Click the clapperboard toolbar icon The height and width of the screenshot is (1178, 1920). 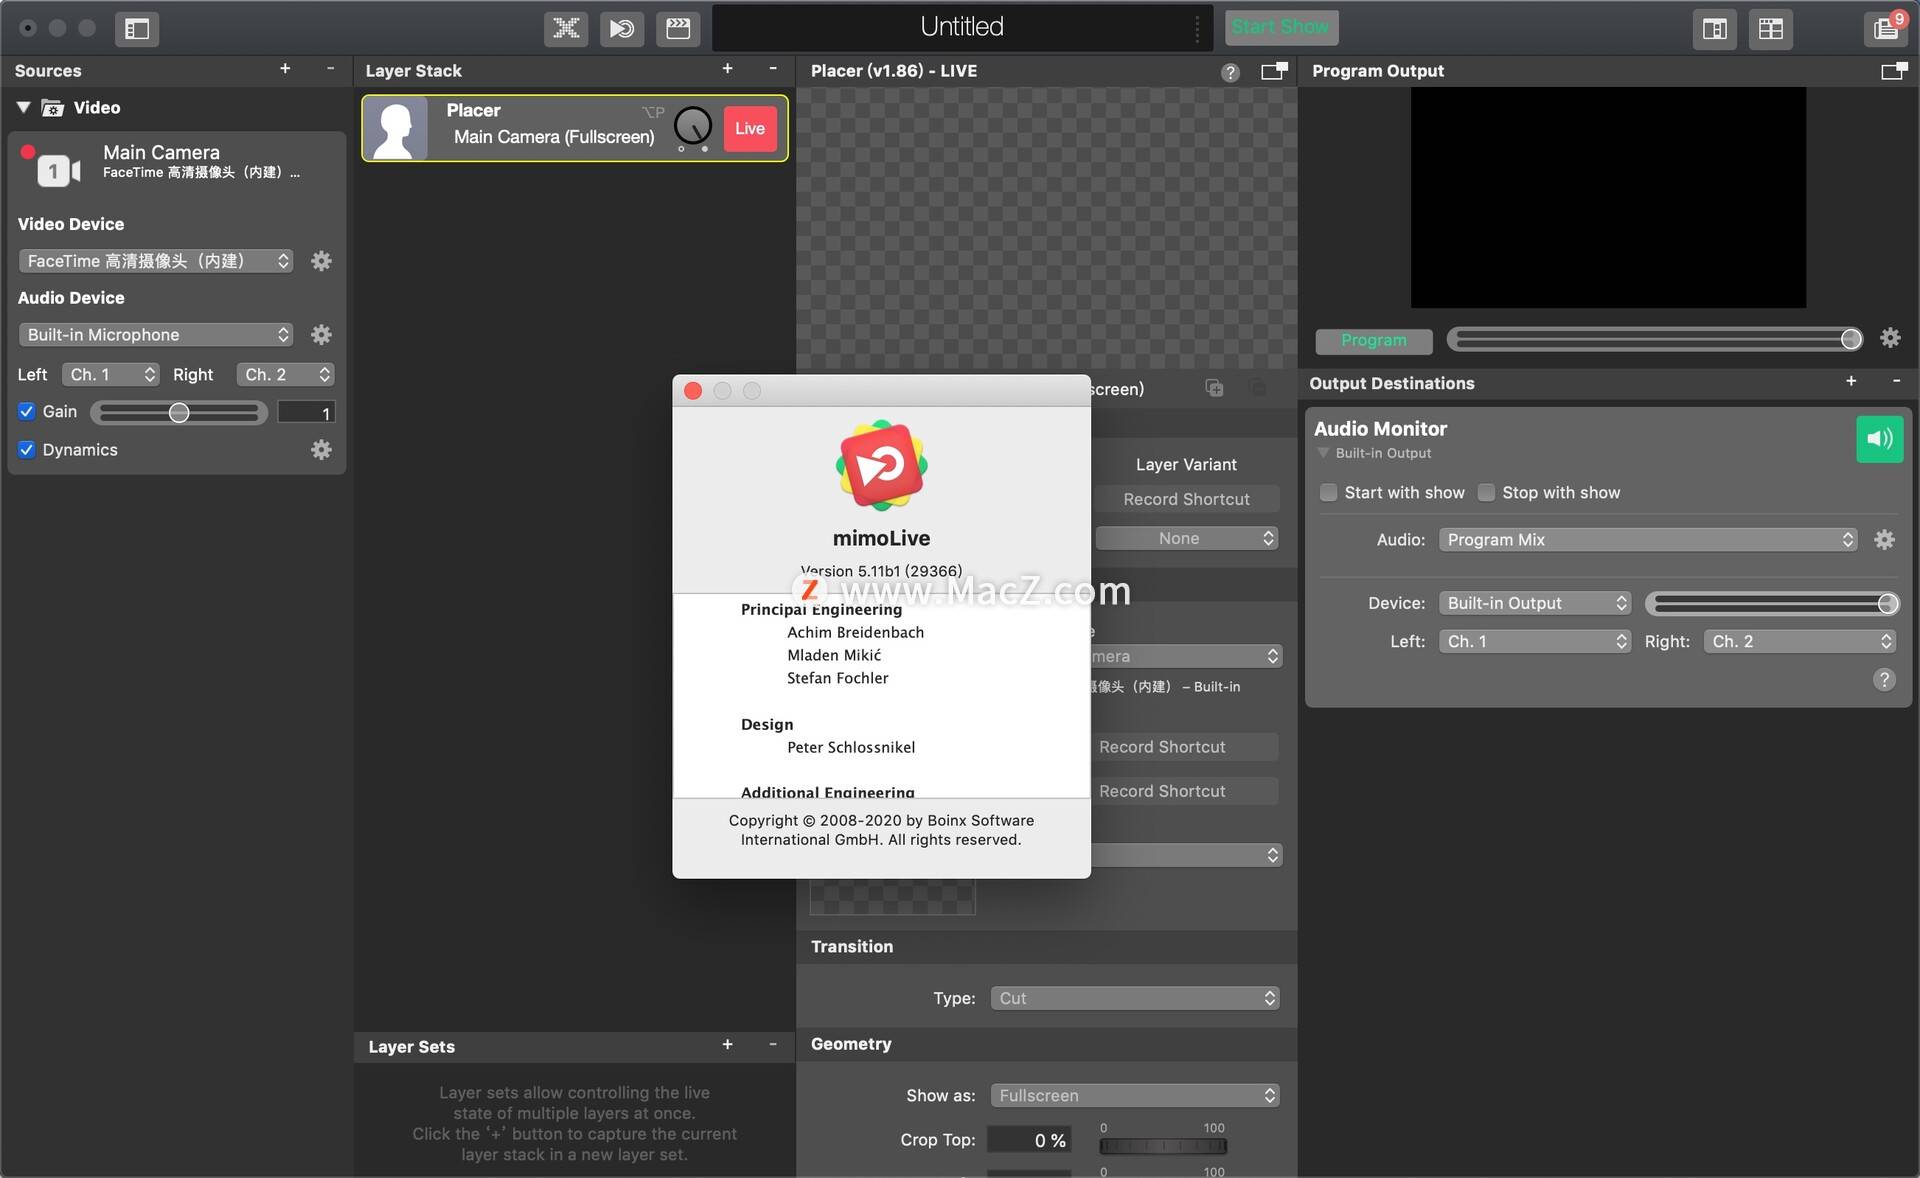point(678,28)
